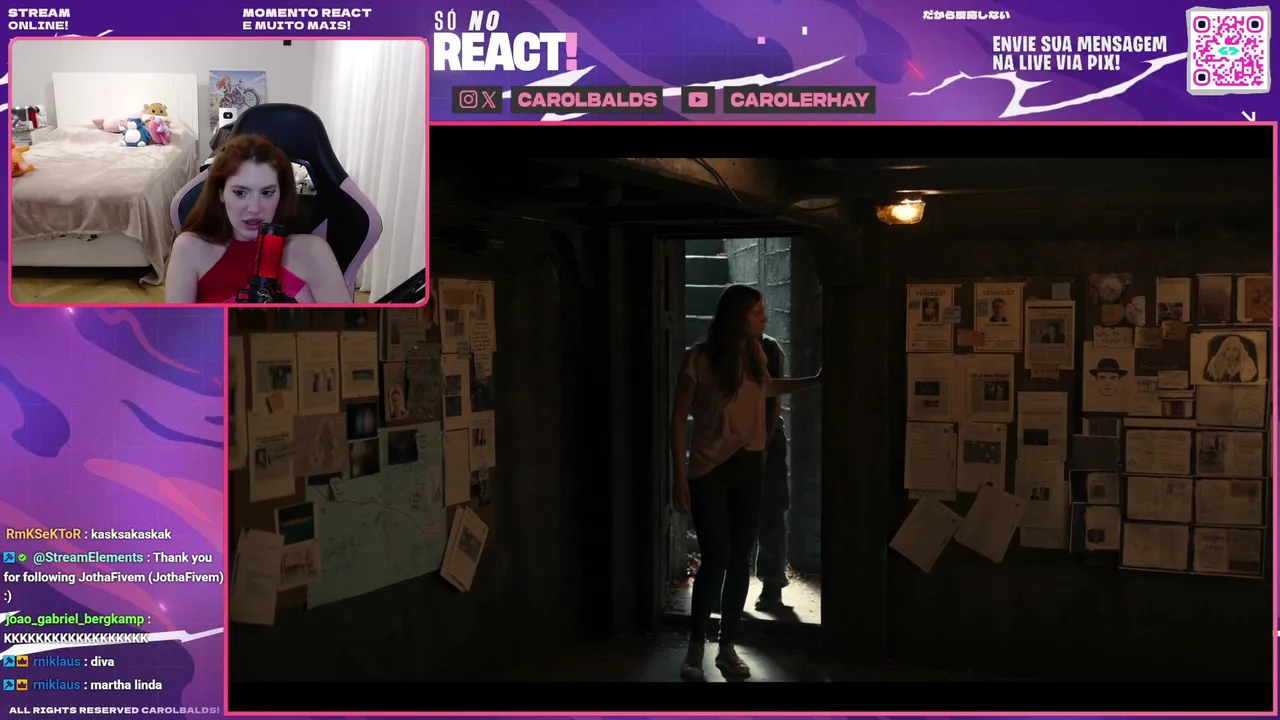Screen dimensions: 1280x720
Task: Click "ALL RIGHTS RESERVED CAROLBALDS!" footer text
Action: coord(114,710)
